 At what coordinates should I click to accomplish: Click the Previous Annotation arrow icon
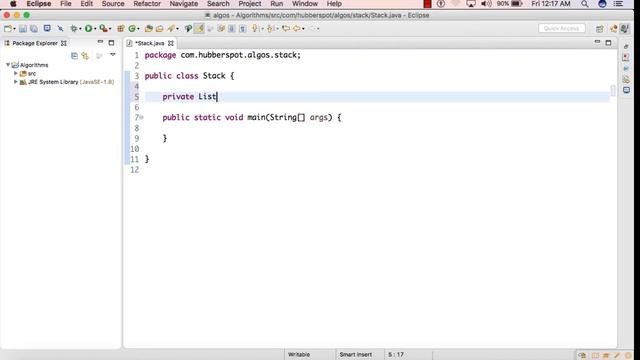270,29
